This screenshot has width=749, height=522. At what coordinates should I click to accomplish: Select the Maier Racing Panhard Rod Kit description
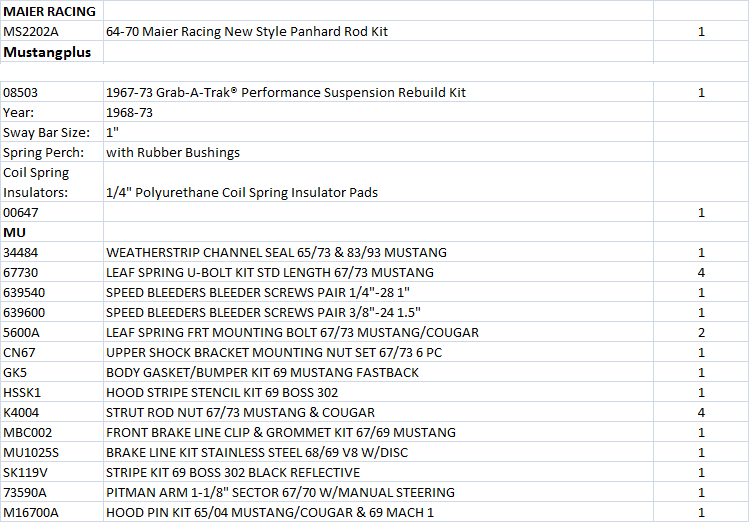[x=378, y=31]
